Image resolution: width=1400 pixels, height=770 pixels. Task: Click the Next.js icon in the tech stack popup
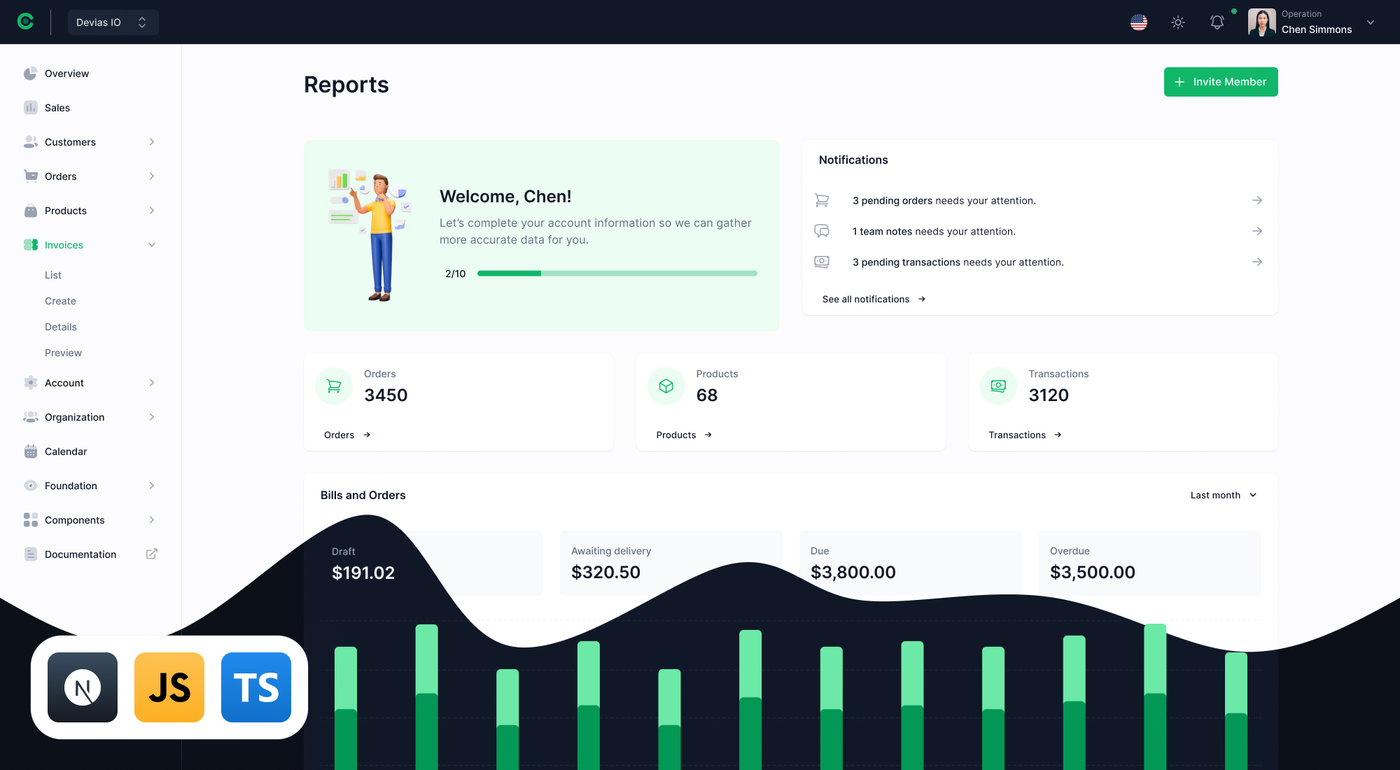82,687
